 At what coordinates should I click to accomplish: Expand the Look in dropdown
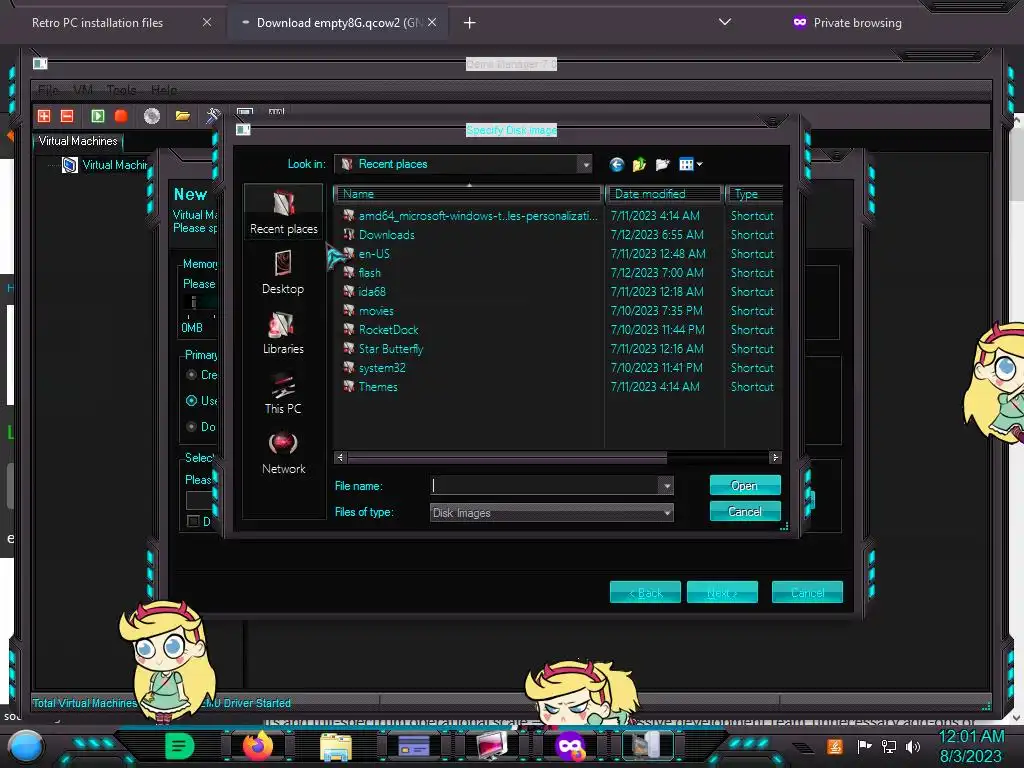[586, 165]
